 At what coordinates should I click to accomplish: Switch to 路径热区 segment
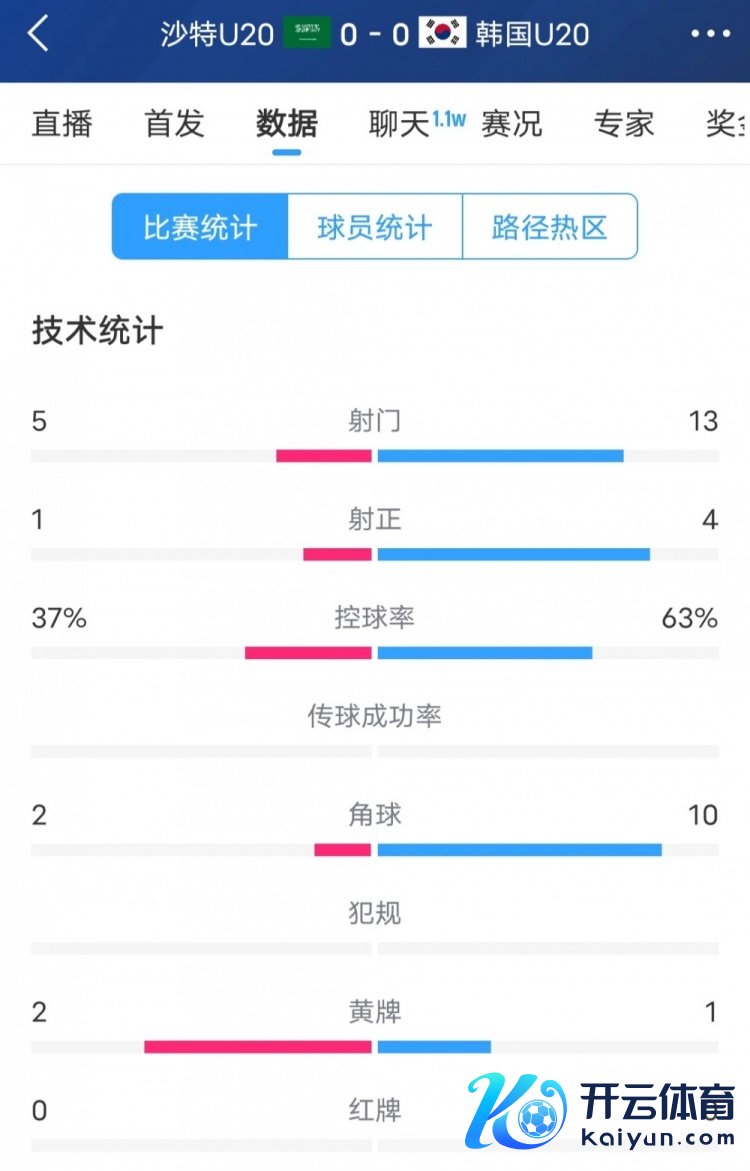tap(549, 227)
